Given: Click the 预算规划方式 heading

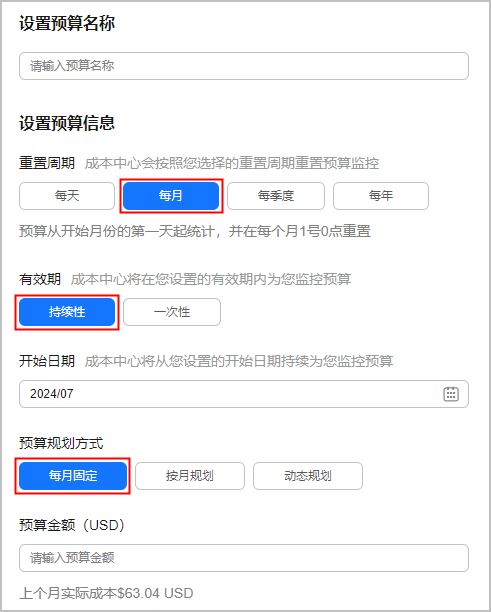Looking at the screenshot, I should pyautogui.click(x=61, y=443).
